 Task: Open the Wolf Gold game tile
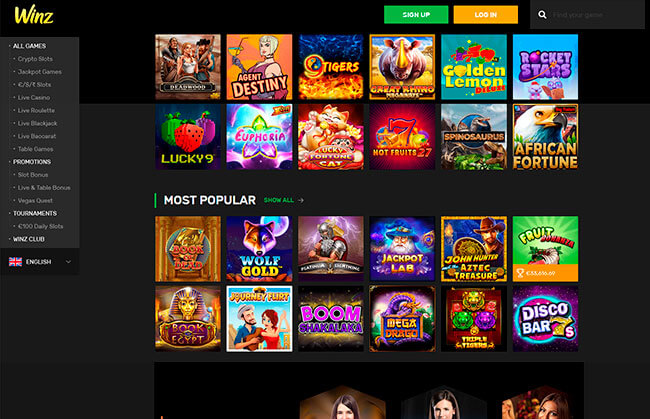(x=260, y=249)
